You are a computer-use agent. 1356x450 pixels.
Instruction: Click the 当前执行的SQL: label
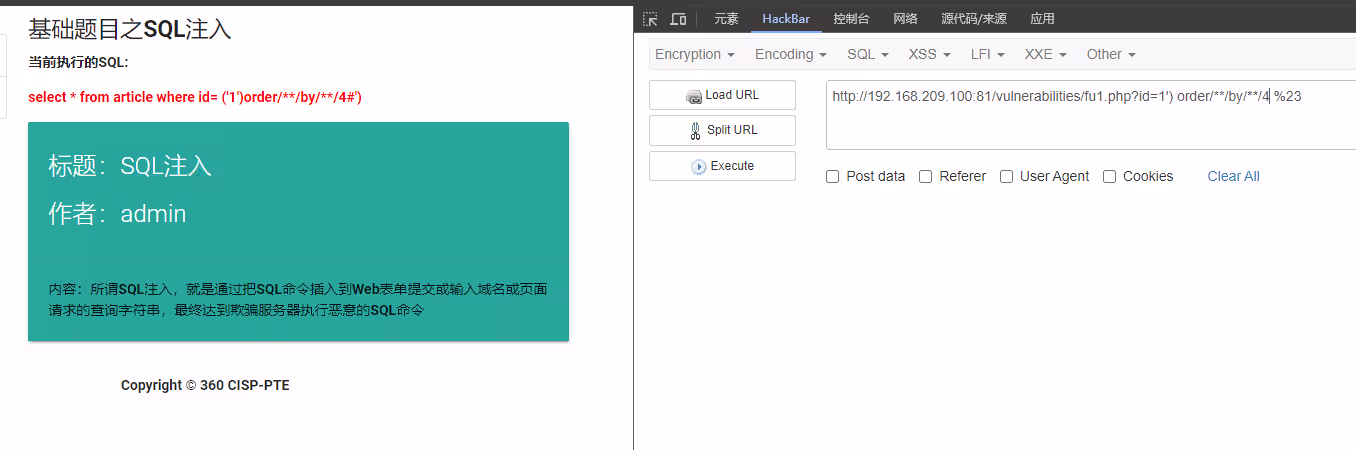pos(78,62)
